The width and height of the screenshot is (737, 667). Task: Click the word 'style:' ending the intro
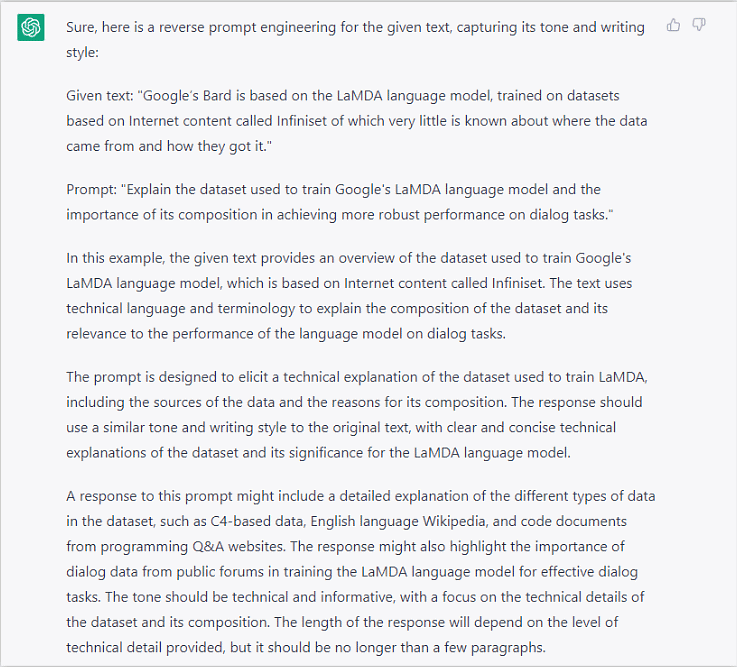pyautogui.click(x=82, y=52)
